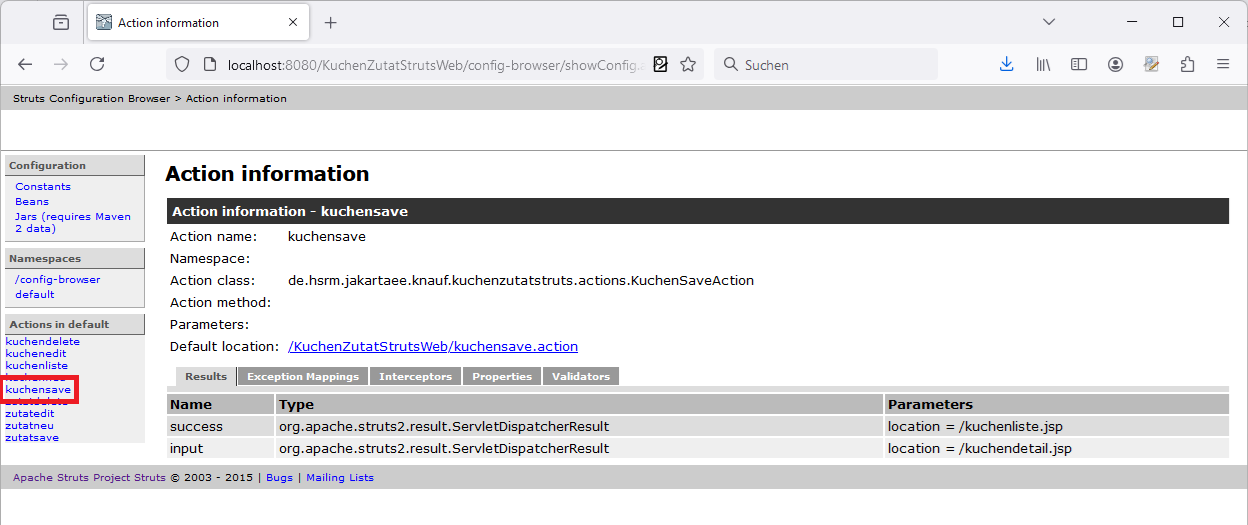Open the kuchendelete action

[43, 342]
